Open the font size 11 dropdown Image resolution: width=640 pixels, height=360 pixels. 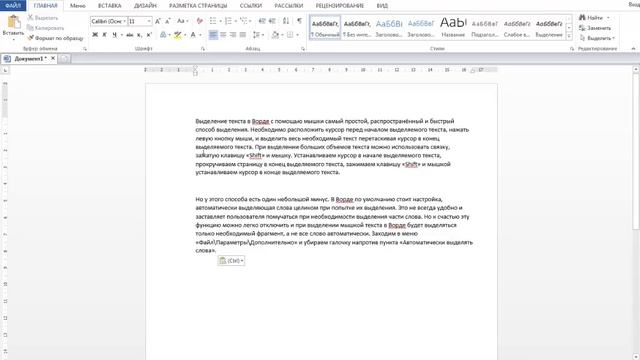149,21
